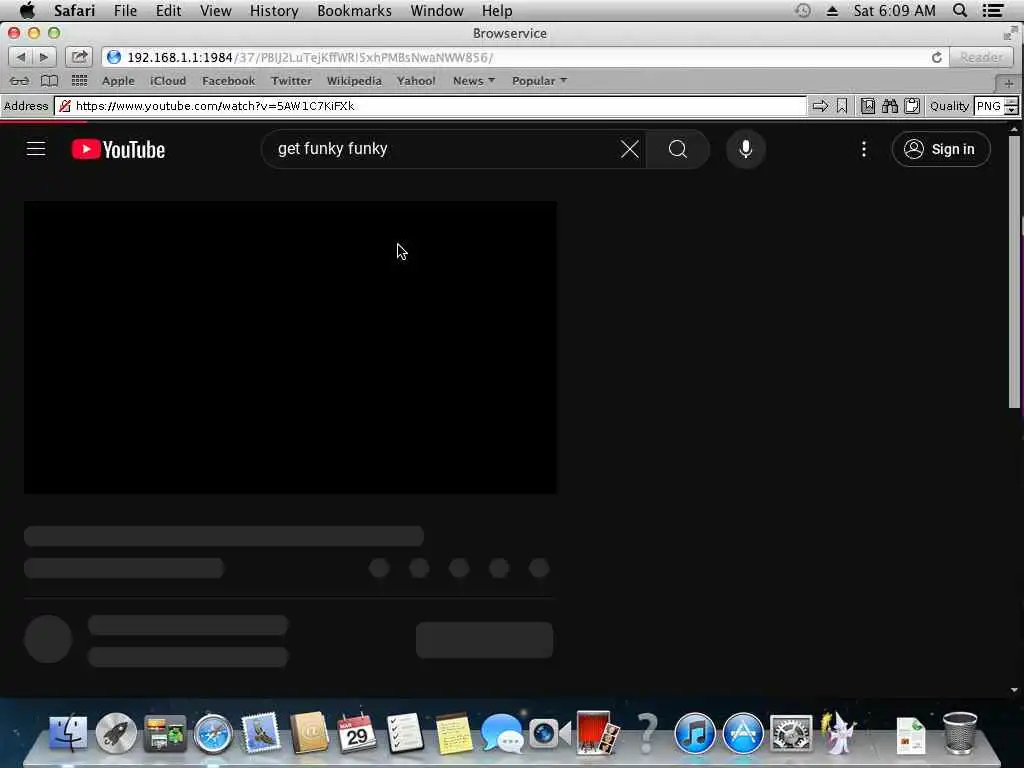Screen dimensions: 1024x768
Task: Open the View menu
Action: [x=216, y=10]
